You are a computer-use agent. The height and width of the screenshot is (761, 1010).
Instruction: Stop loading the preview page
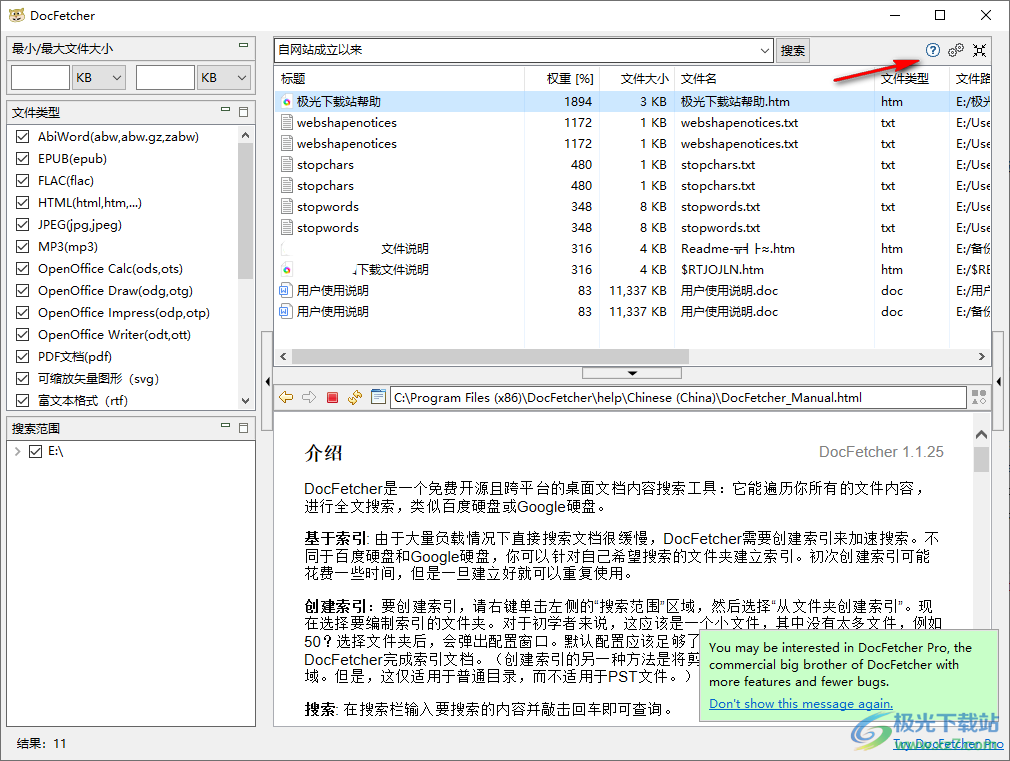pos(332,398)
